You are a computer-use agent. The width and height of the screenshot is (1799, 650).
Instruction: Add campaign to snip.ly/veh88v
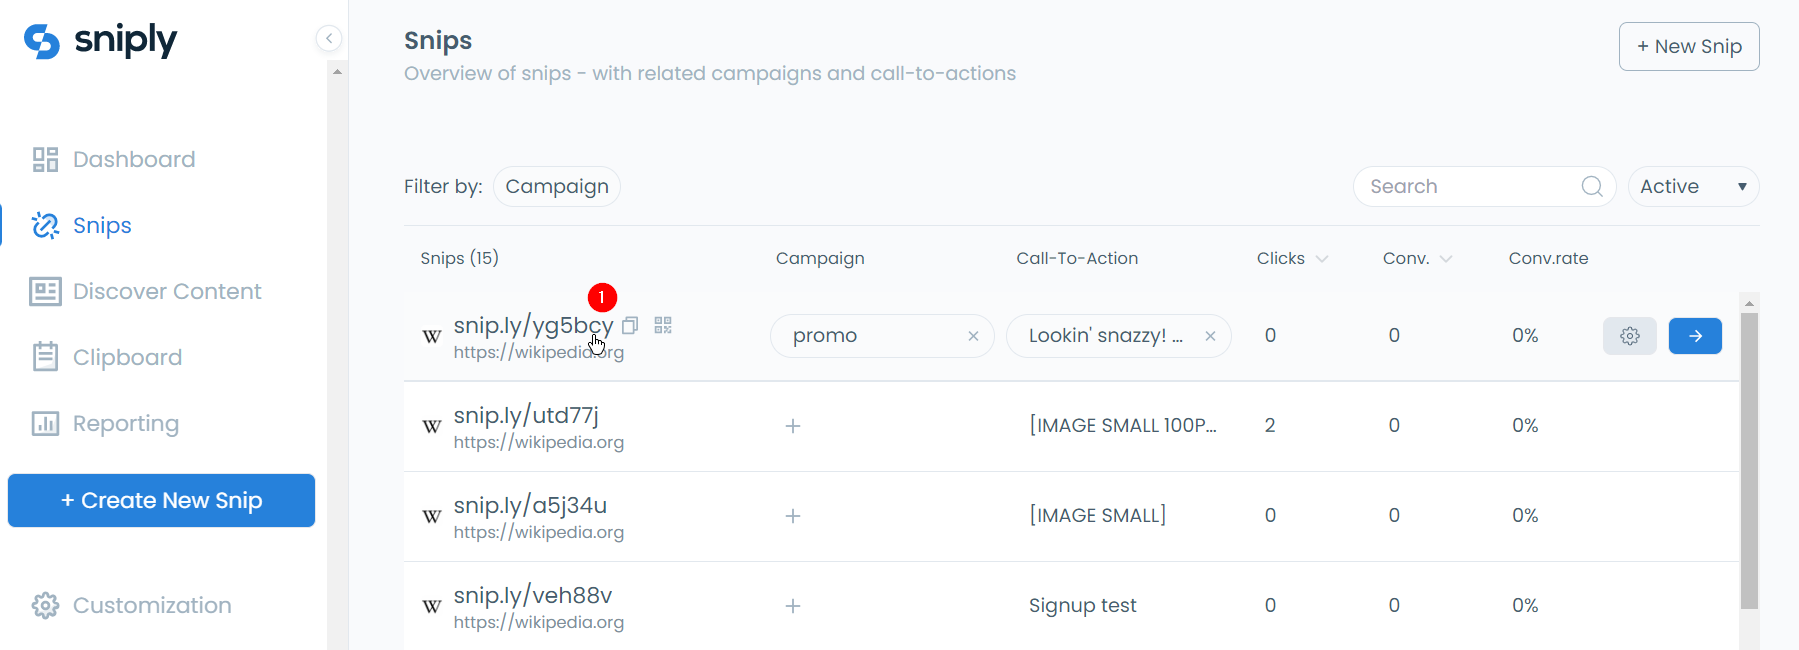(x=793, y=606)
